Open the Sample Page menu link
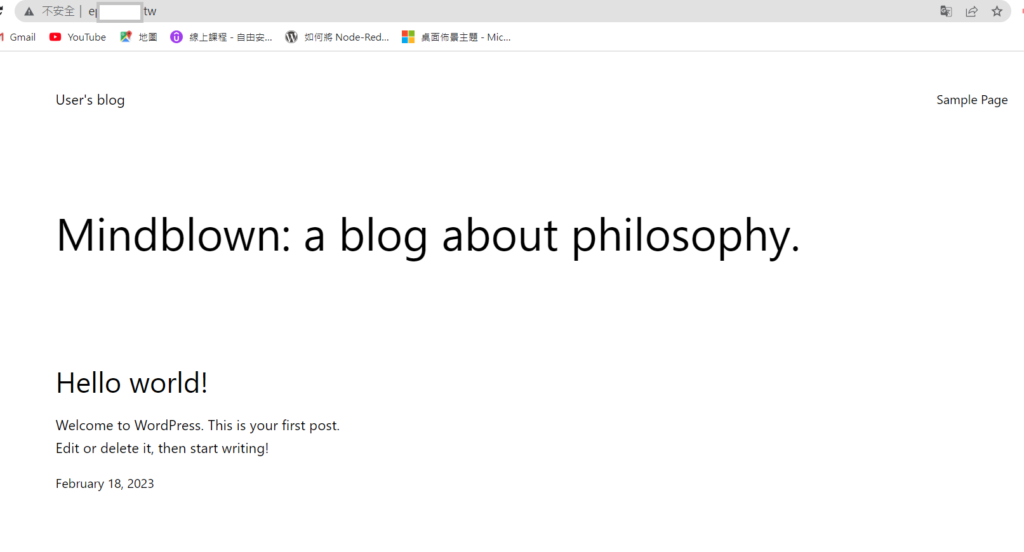 971,100
